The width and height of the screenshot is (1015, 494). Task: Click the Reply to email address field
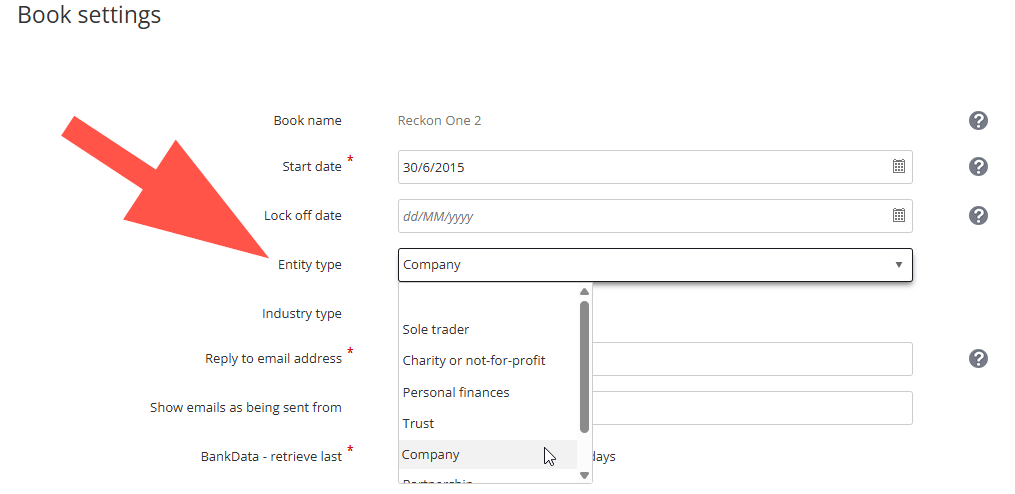750,359
